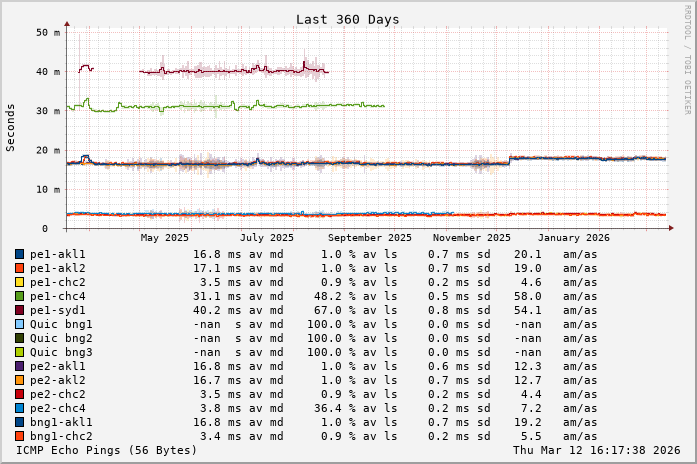Image resolution: width=697 pixels, height=464 pixels.
Task: Click the bng1-chc2 legend color box
Action: [19, 436]
